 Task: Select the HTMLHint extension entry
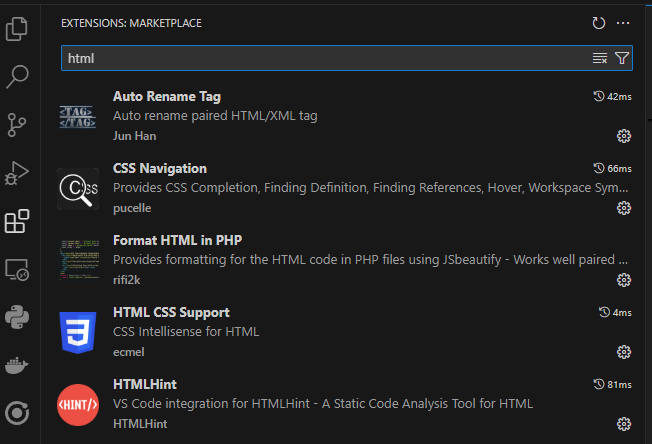pyautogui.click(x=145, y=384)
